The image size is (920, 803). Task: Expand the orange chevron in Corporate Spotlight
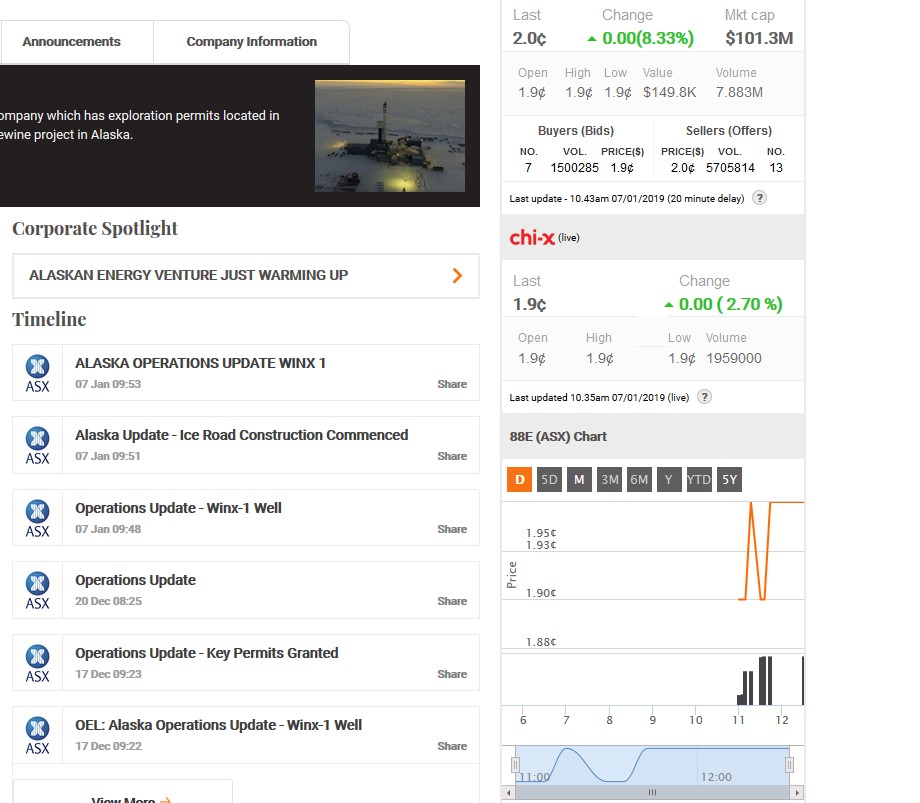click(457, 276)
